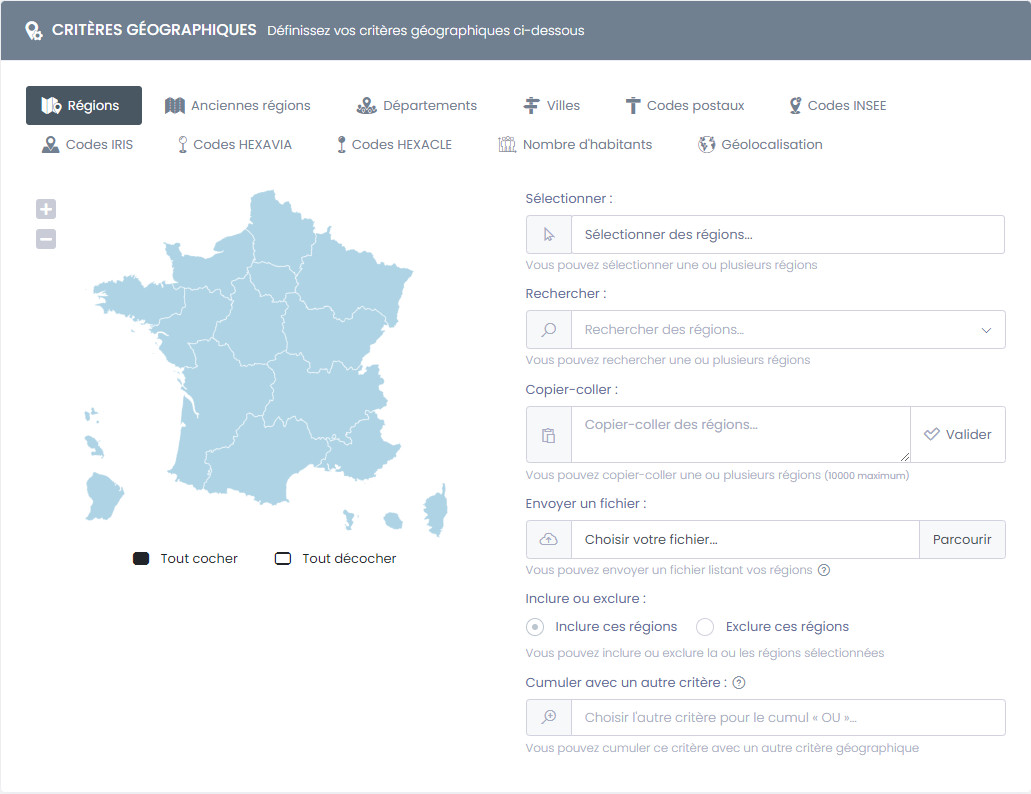This screenshot has width=1031, height=794.
Task: Open the Sélectionner des régions selector
Action: [787, 234]
